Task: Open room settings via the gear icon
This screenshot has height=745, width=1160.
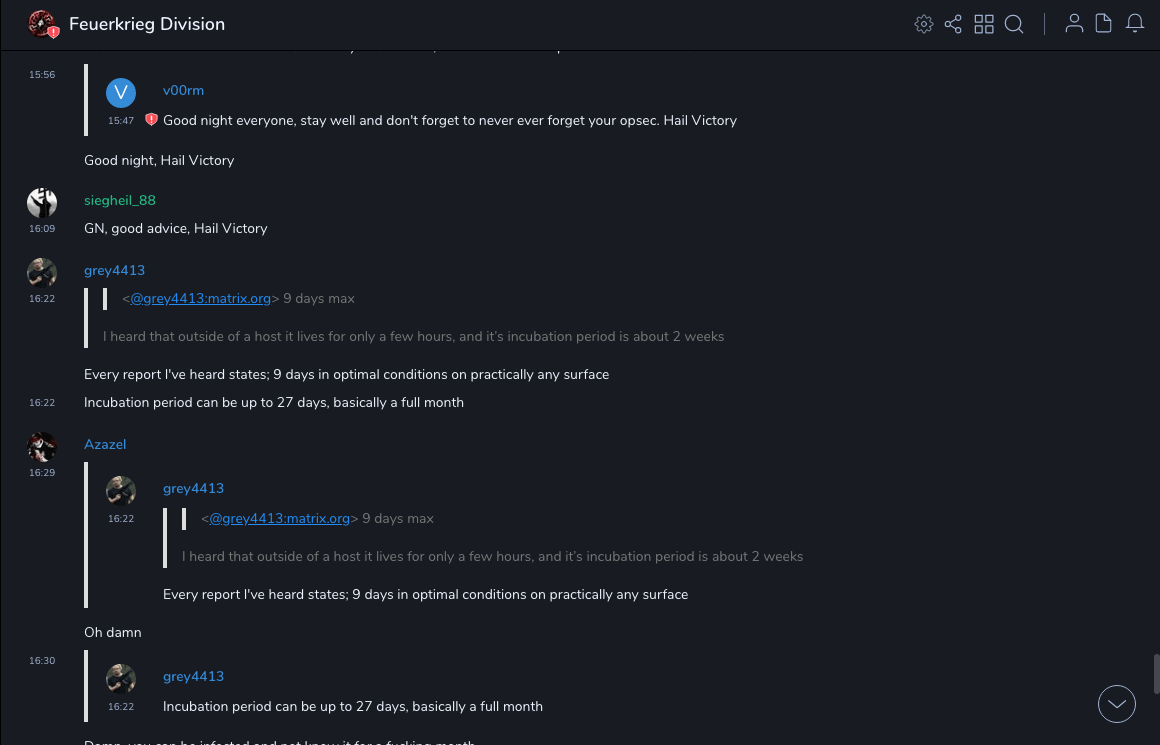Action: tap(924, 24)
